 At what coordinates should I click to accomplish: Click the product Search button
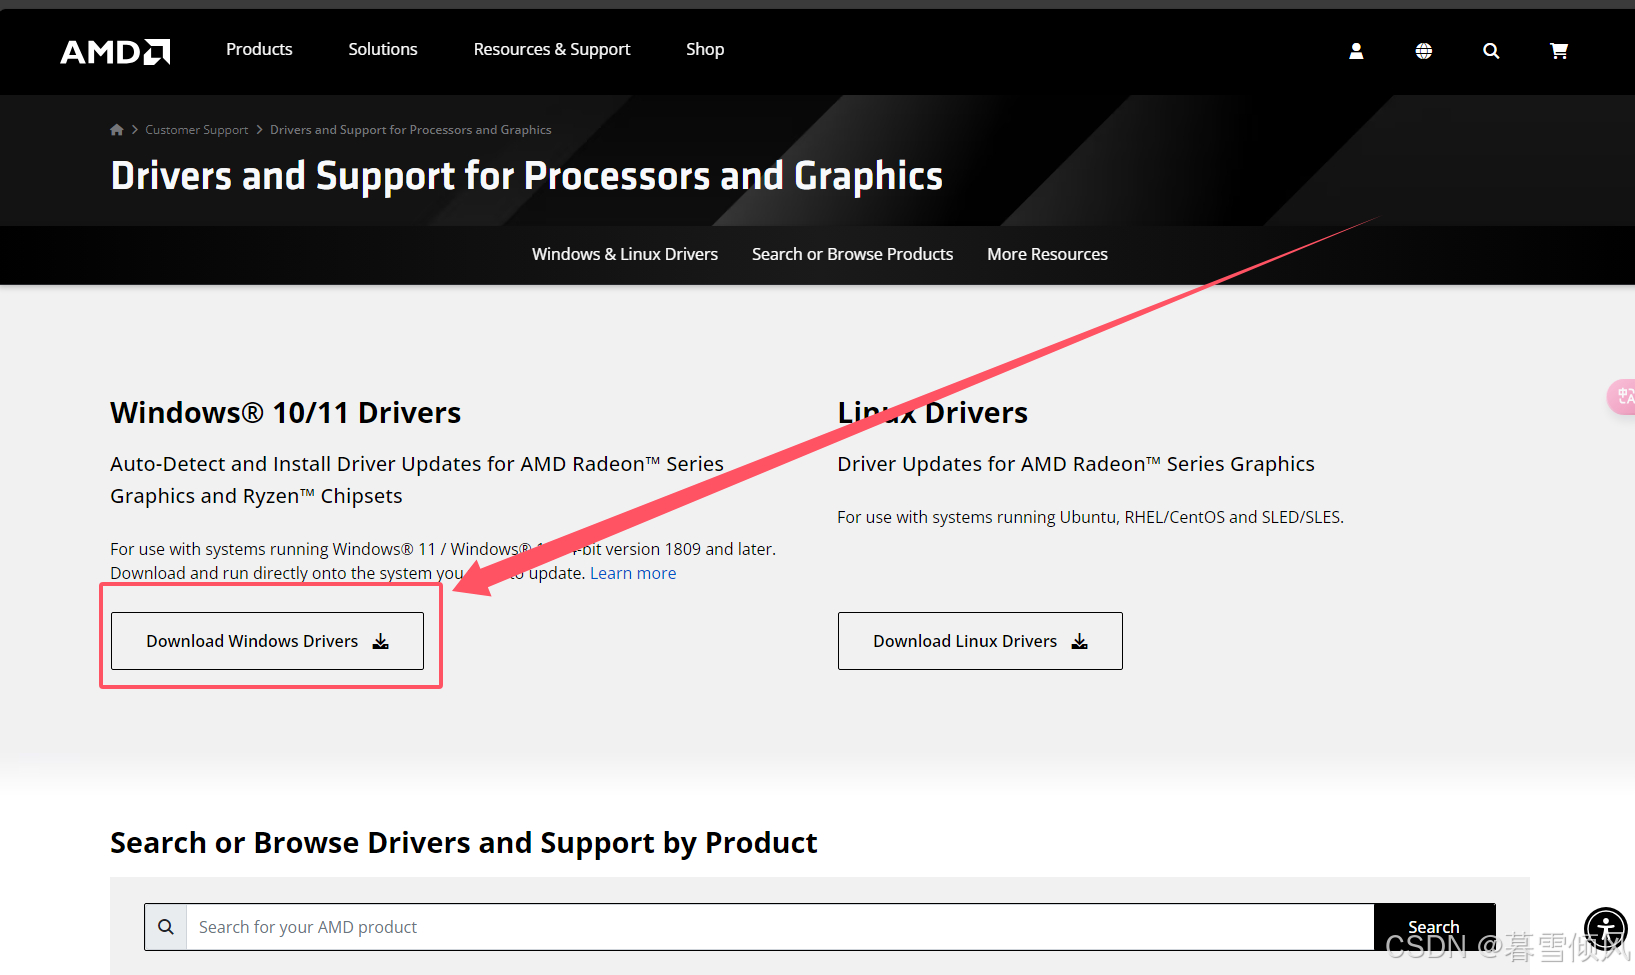[x=1434, y=927]
